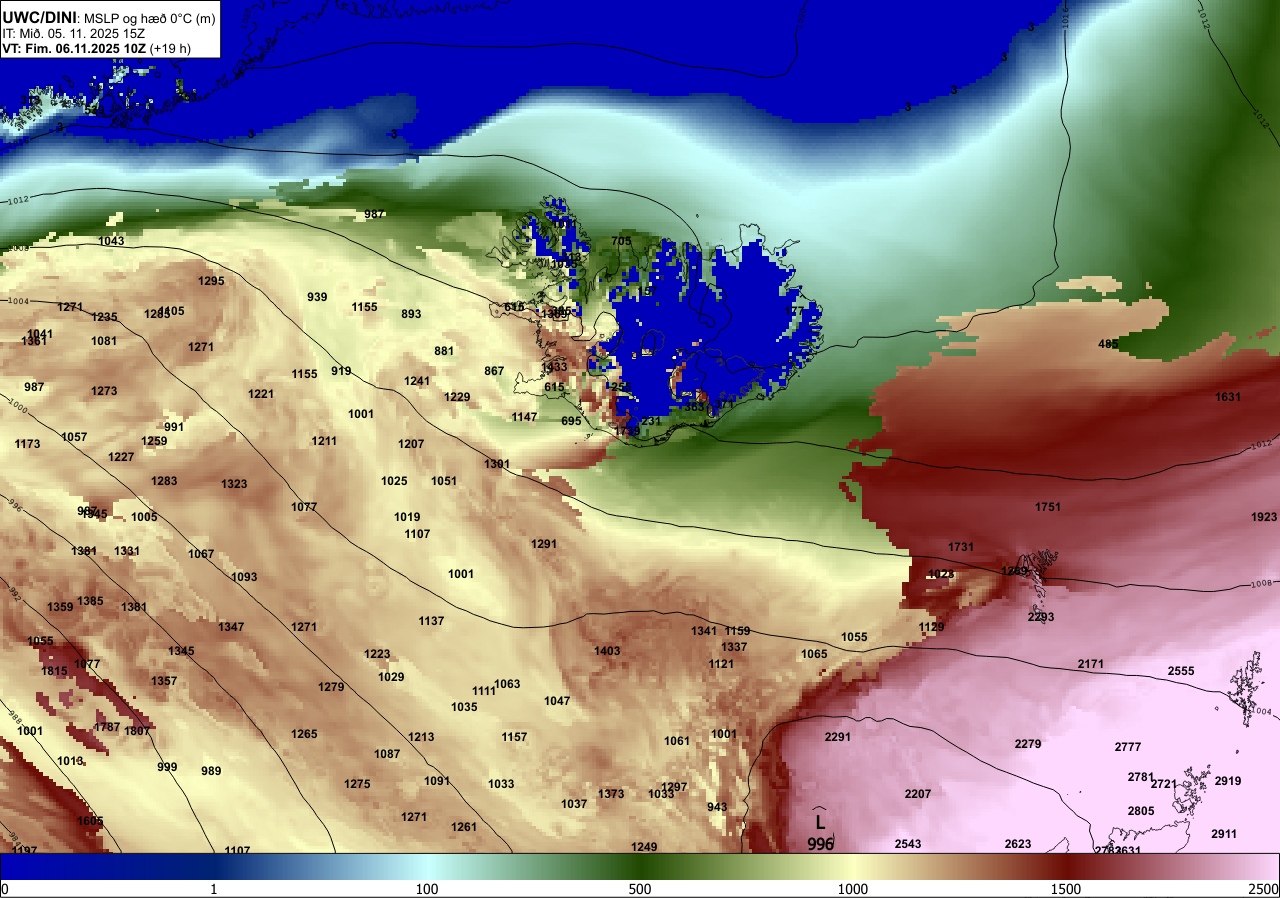Click the map value 1403
The width and height of the screenshot is (1280, 898).
pos(607,651)
